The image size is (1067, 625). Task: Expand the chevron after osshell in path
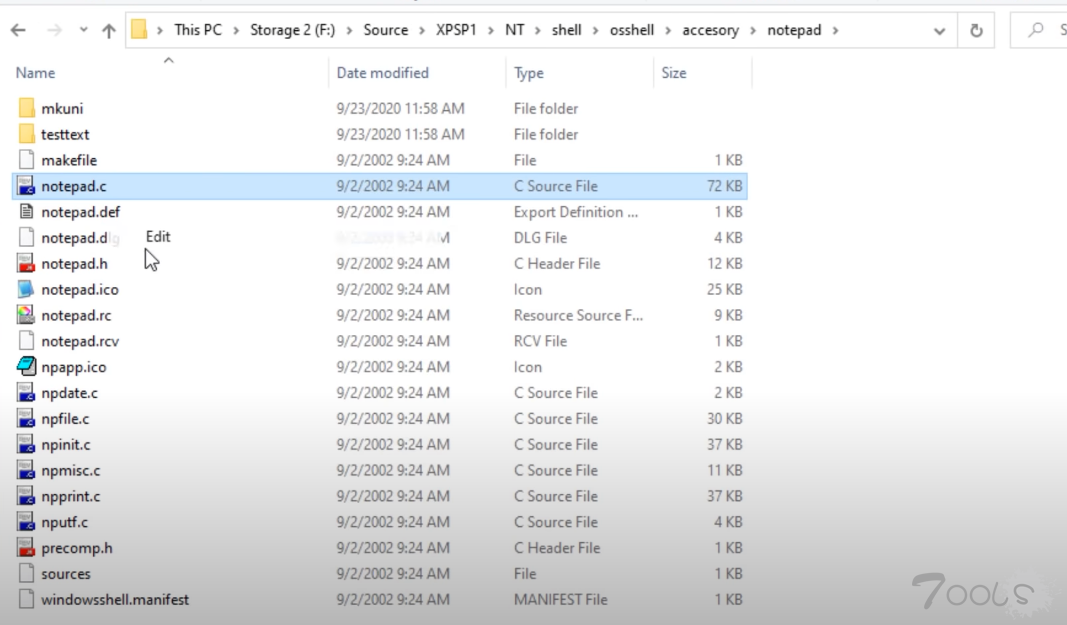[x=669, y=30]
